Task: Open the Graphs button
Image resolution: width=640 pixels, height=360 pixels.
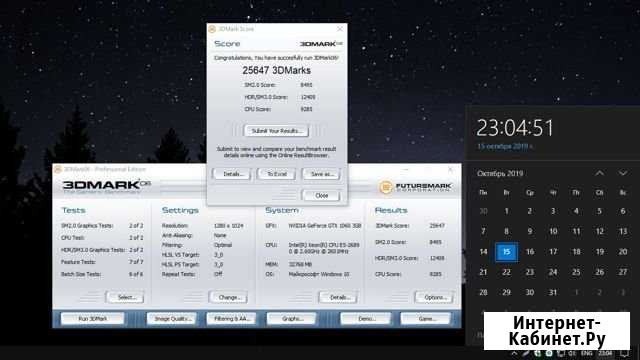Action: 291,318
